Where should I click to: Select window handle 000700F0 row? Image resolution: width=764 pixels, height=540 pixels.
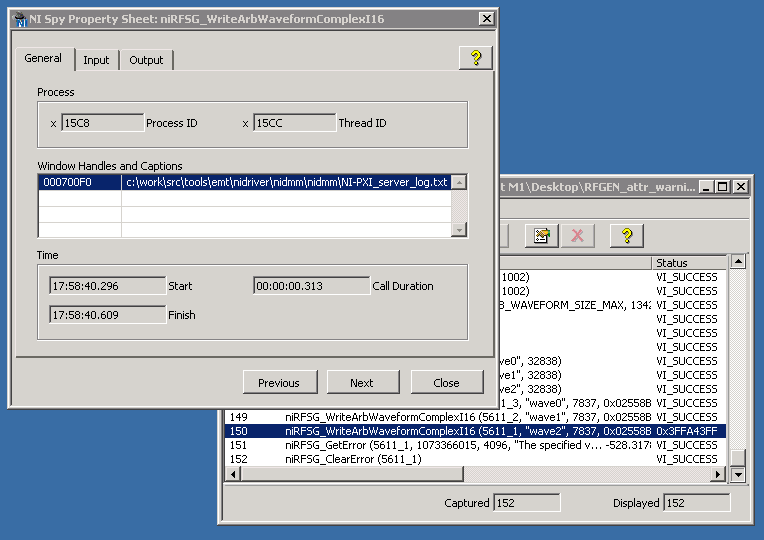(245, 182)
